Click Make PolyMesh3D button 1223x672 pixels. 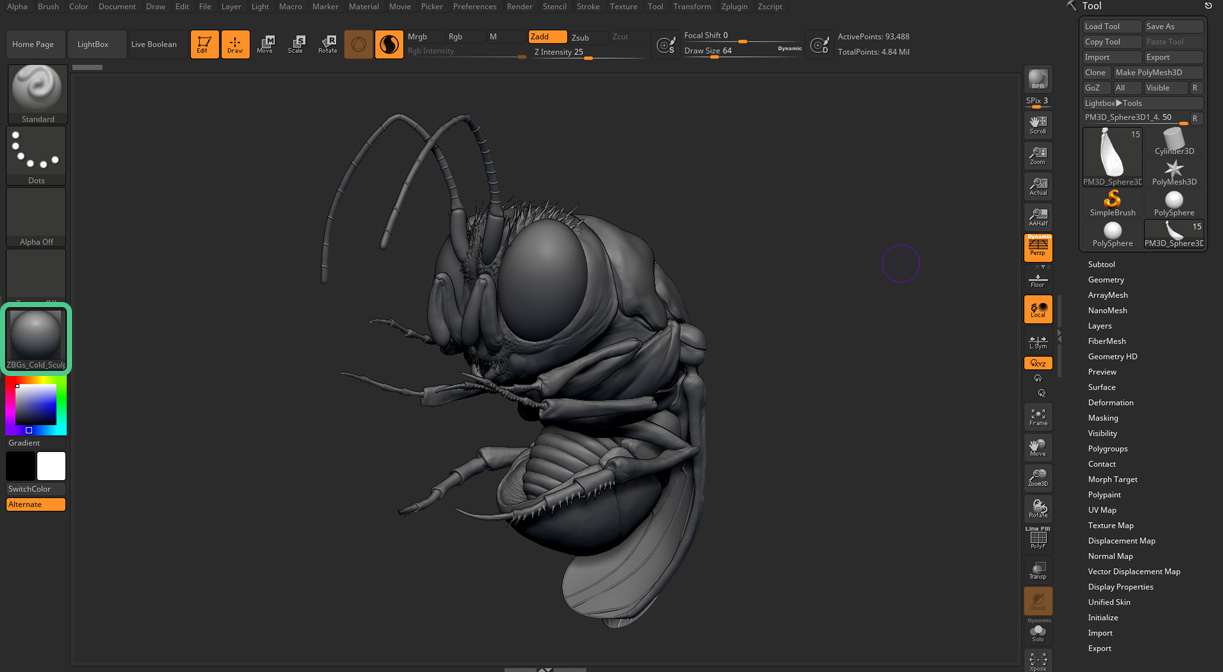coord(1157,72)
